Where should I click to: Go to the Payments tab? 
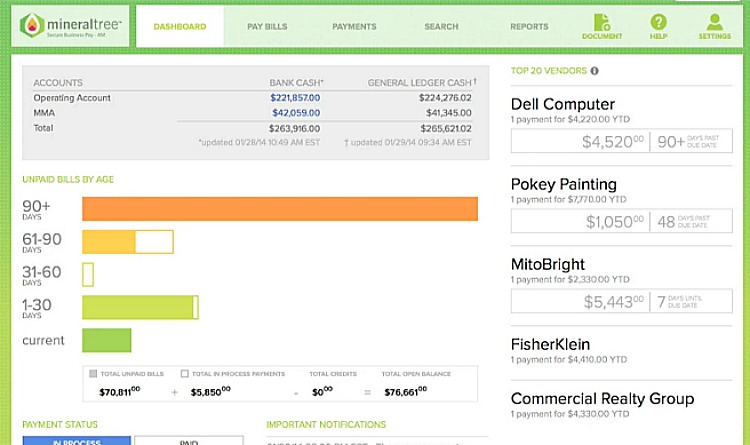[354, 26]
